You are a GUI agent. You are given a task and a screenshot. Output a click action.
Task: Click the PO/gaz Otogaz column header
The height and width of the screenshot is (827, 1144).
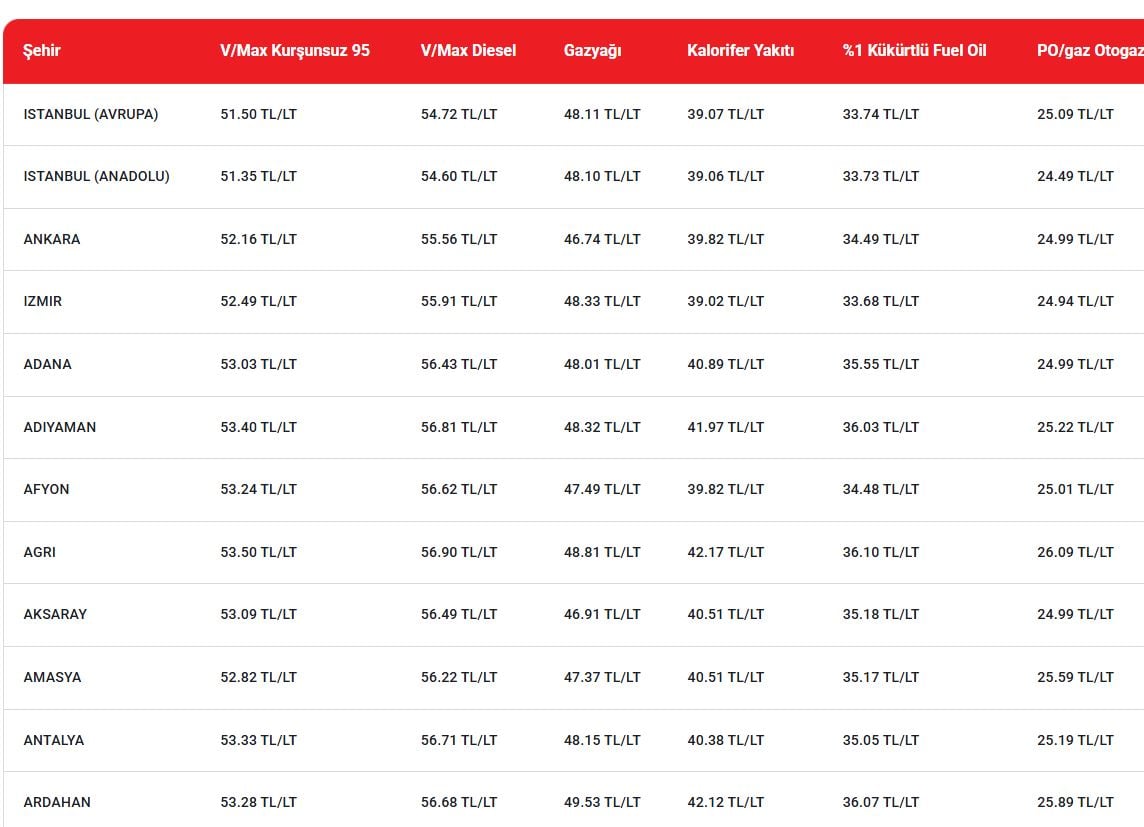(x=1090, y=50)
